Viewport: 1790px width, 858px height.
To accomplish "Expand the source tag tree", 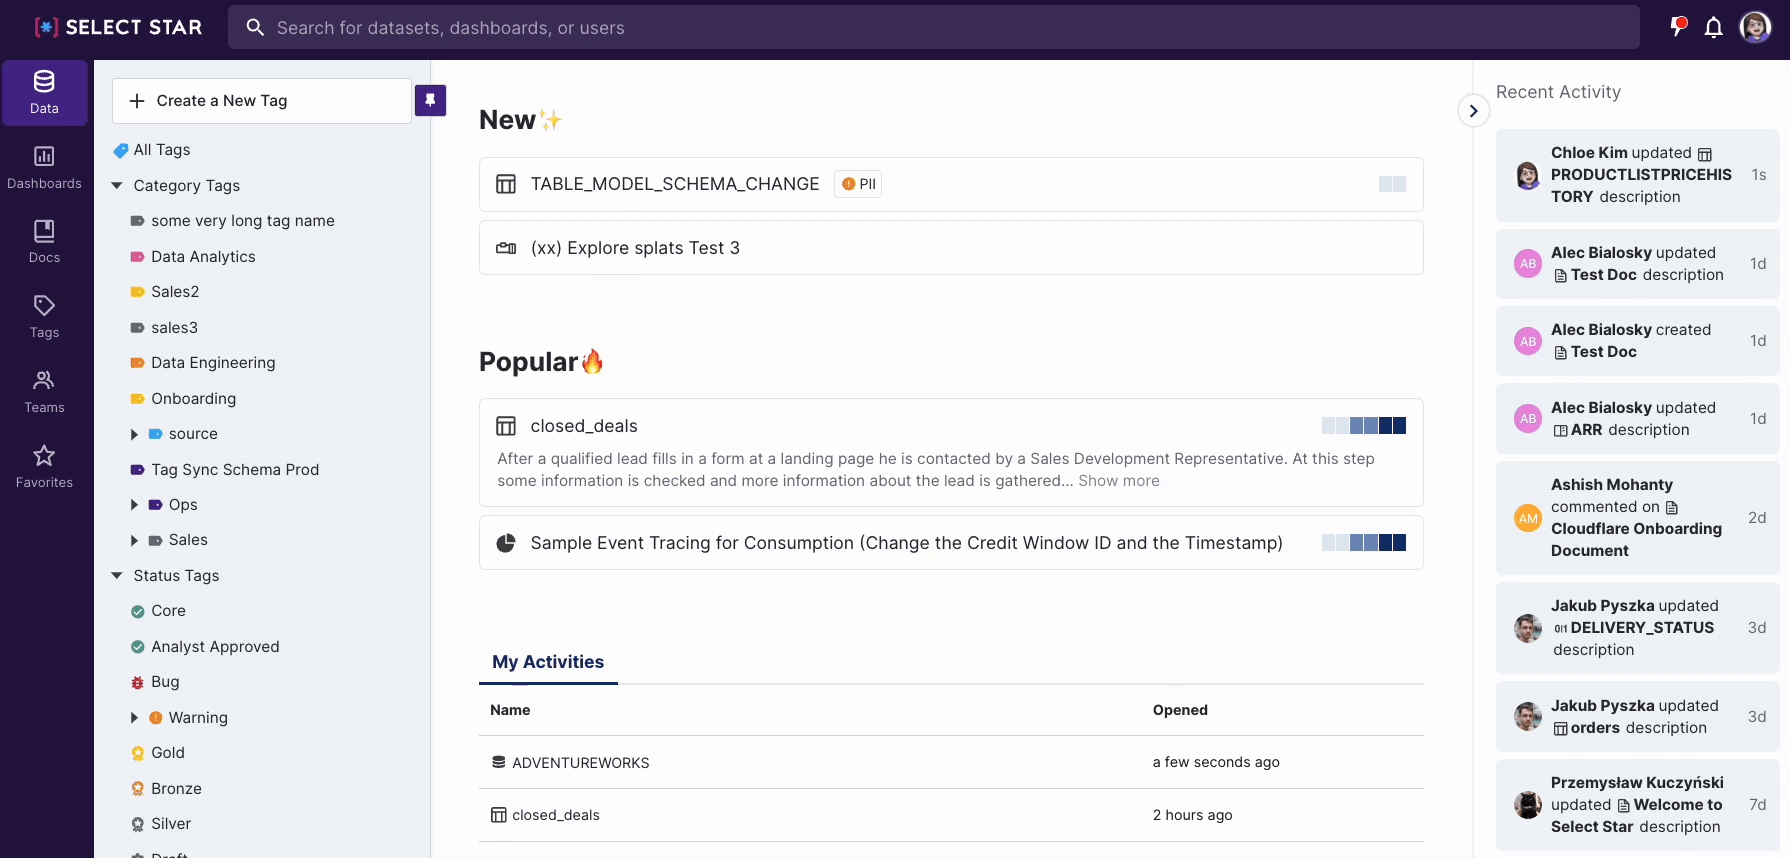I will click(x=135, y=434).
